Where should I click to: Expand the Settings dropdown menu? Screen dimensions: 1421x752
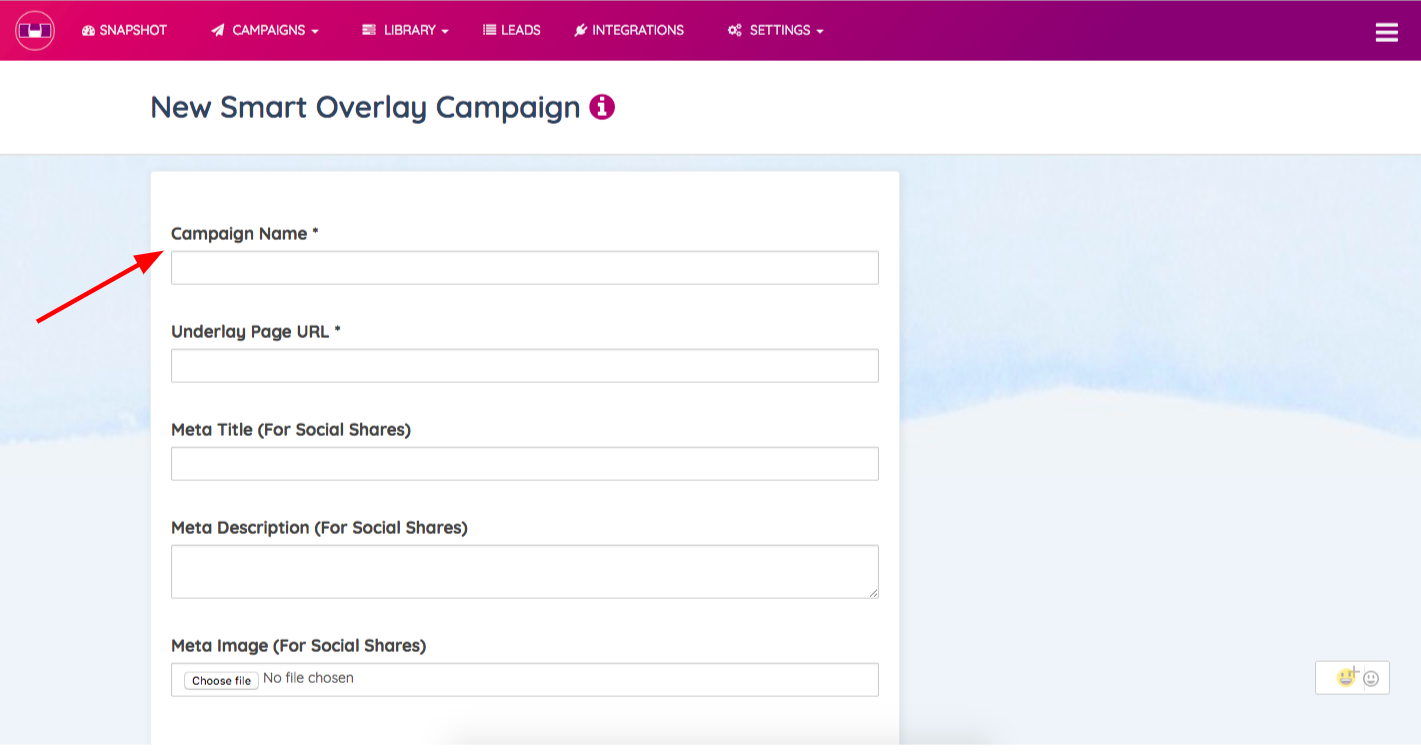coord(776,30)
